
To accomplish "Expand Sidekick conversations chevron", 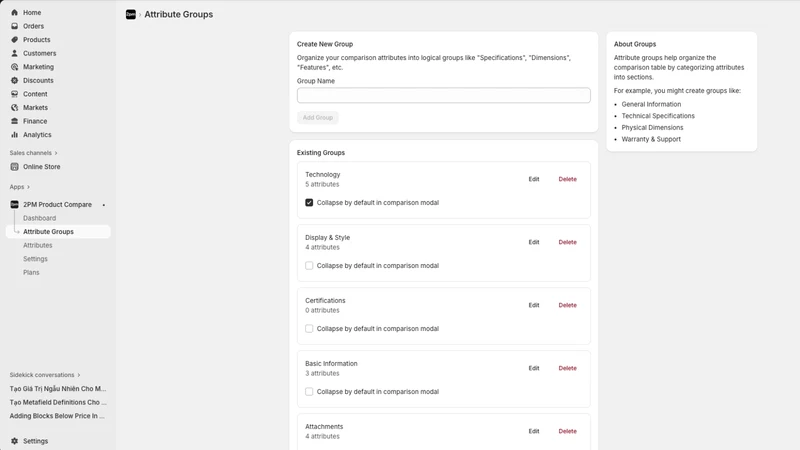I will click(79, 375).
